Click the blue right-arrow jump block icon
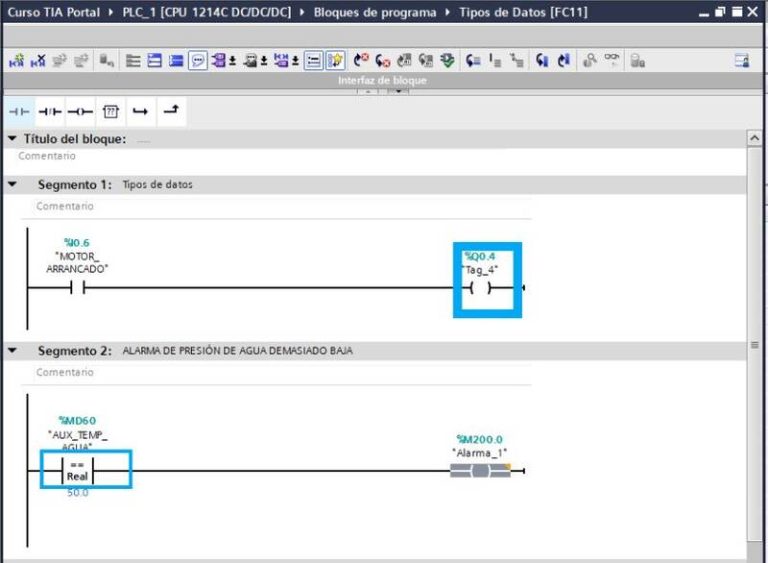This screenshot has height=563, width=768. 563,61
